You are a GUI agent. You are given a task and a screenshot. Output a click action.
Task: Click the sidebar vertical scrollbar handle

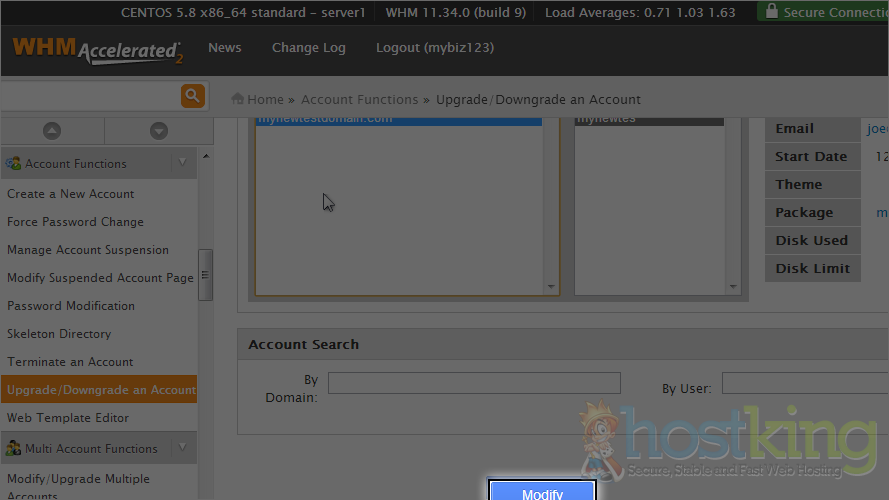(205, 275)
